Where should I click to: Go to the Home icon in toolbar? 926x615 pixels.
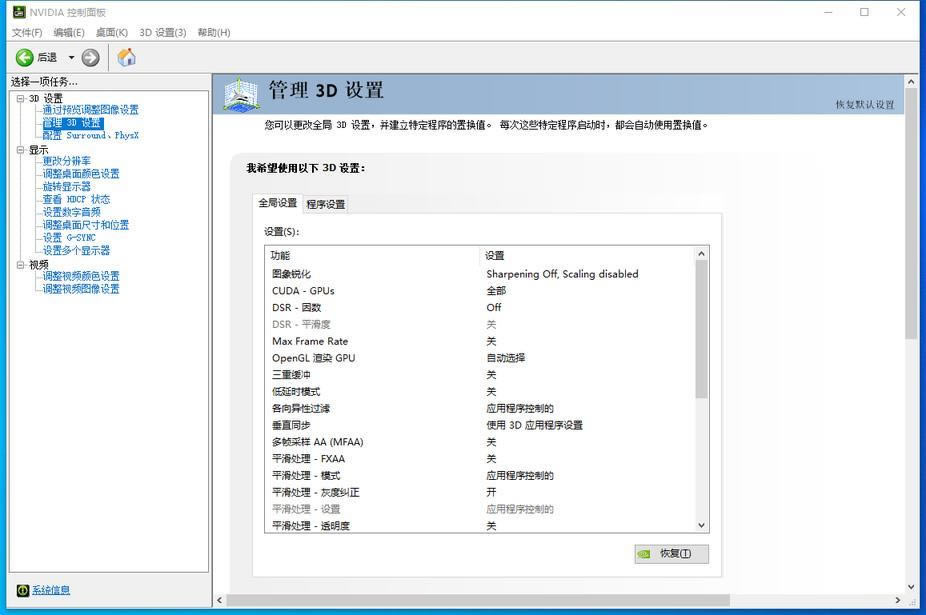[126, 57]
